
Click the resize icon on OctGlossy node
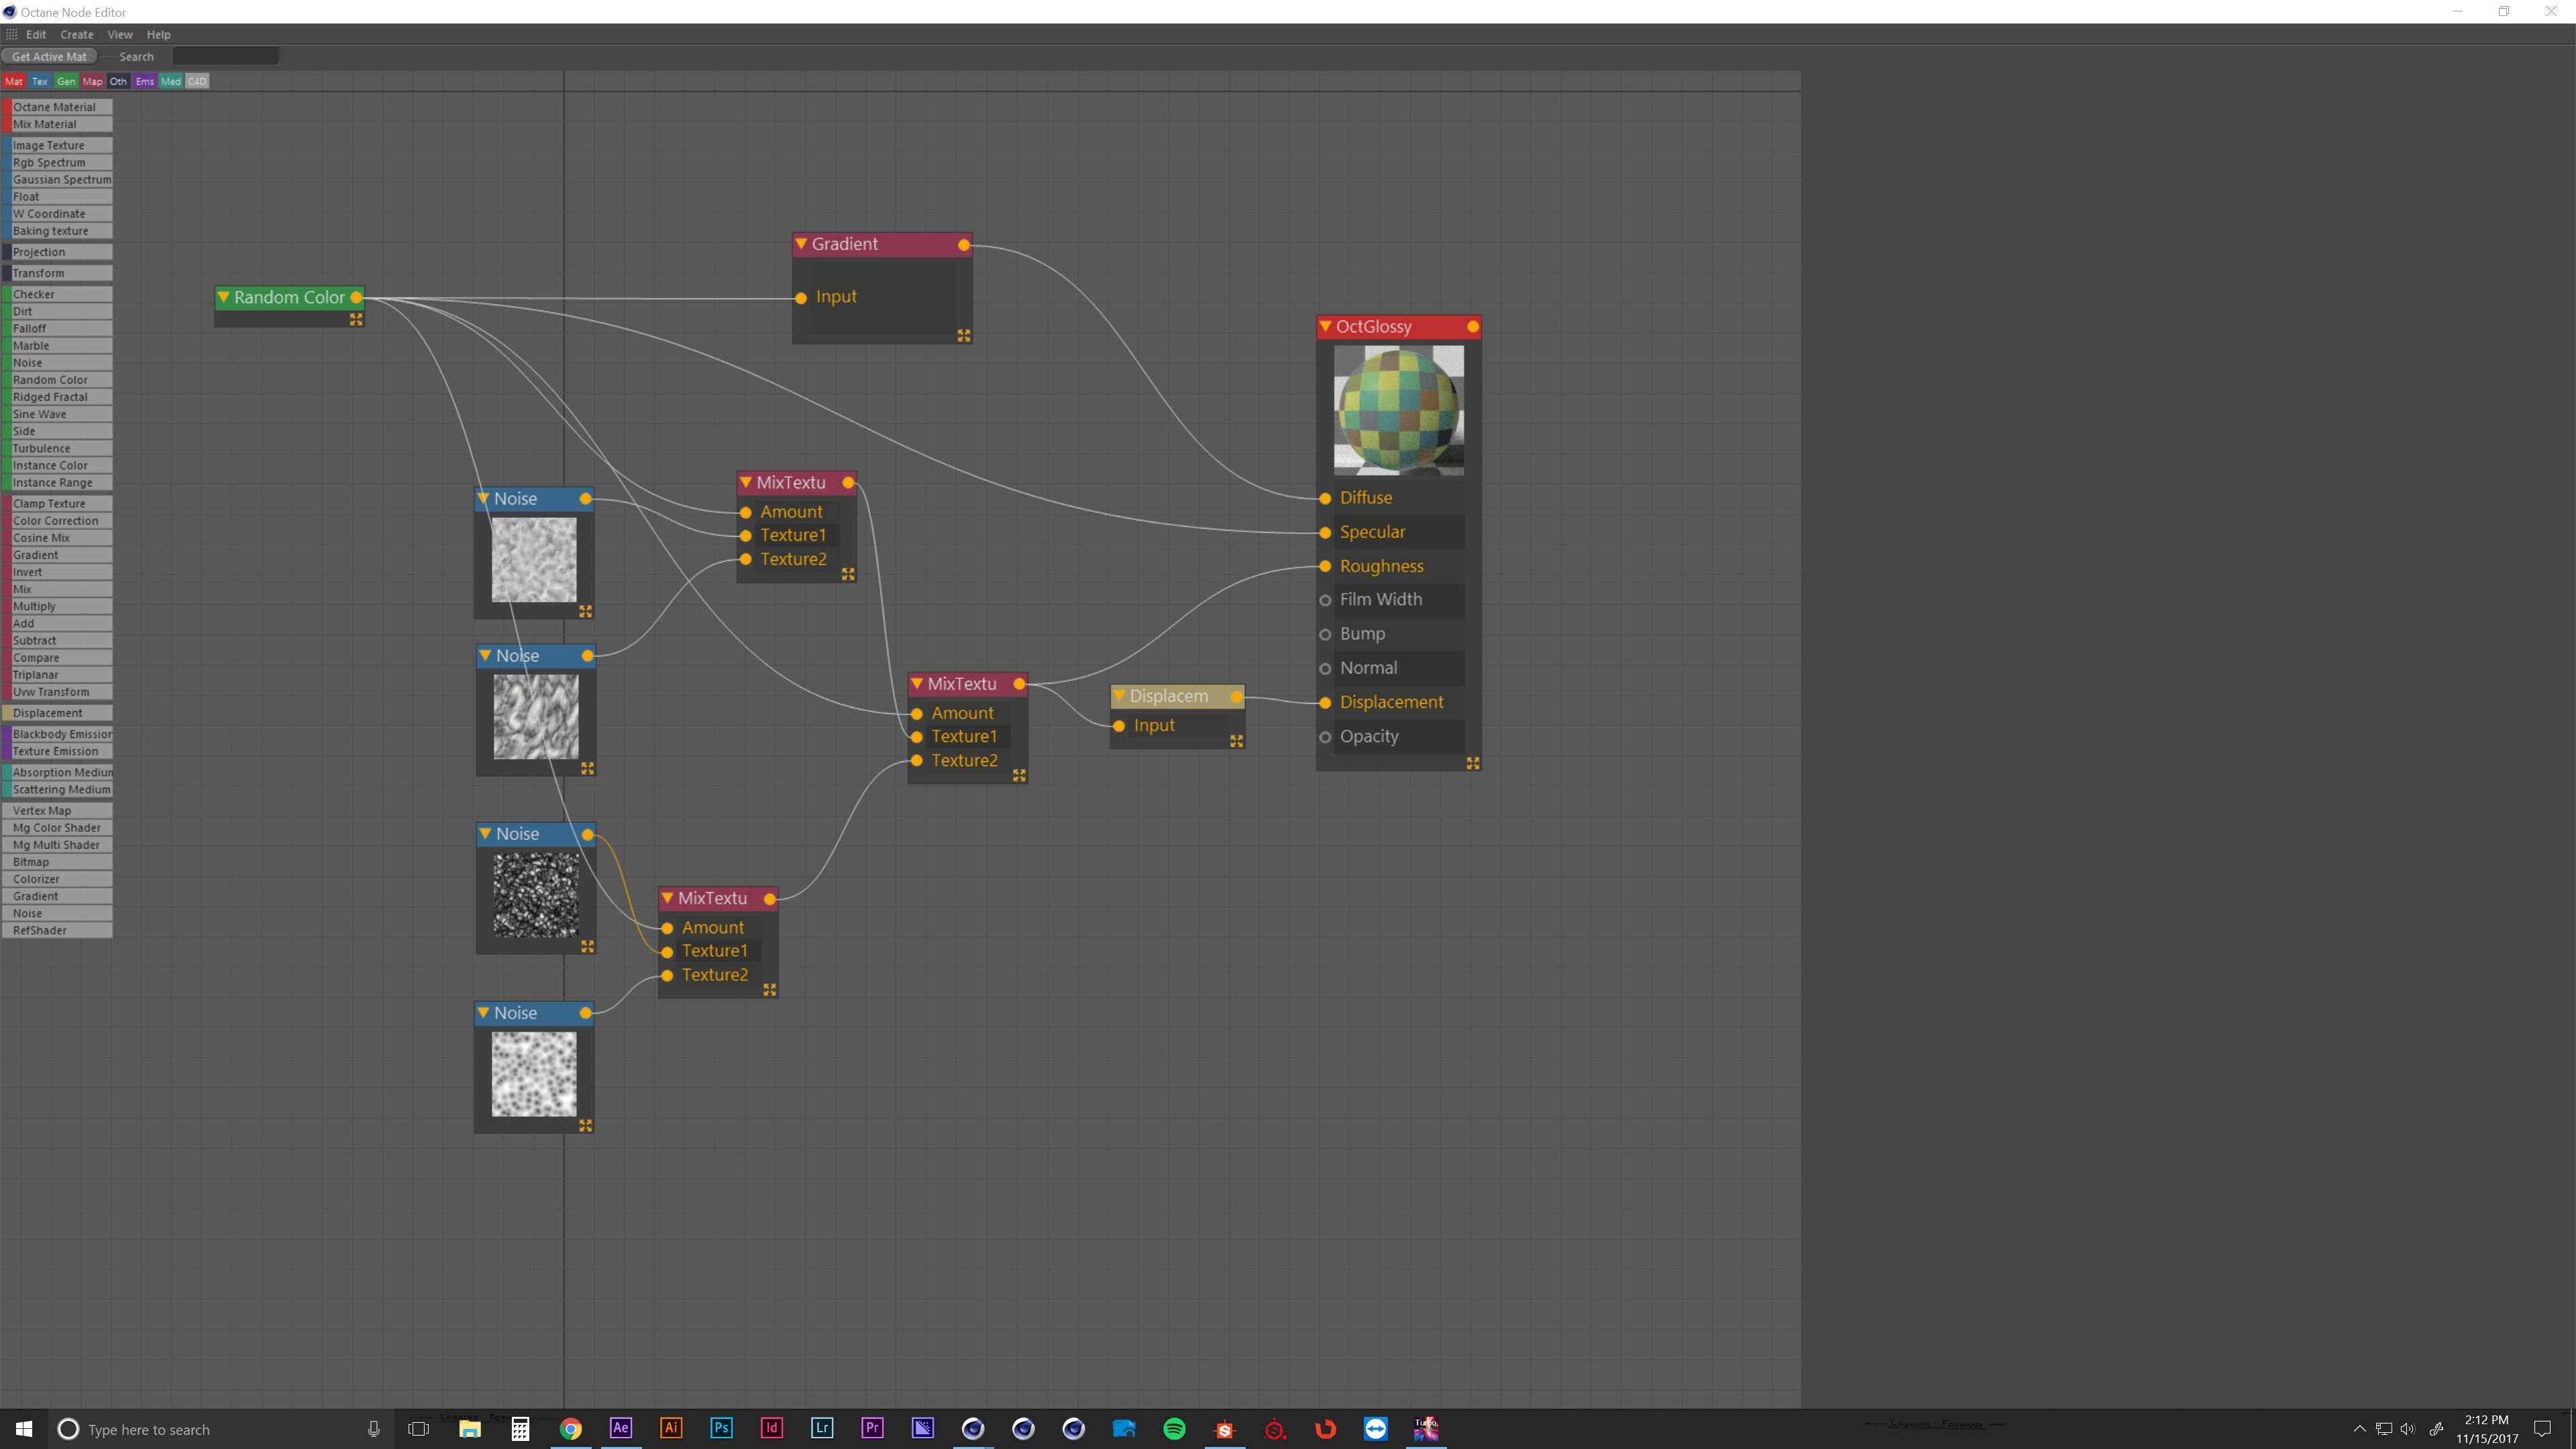1472,763
